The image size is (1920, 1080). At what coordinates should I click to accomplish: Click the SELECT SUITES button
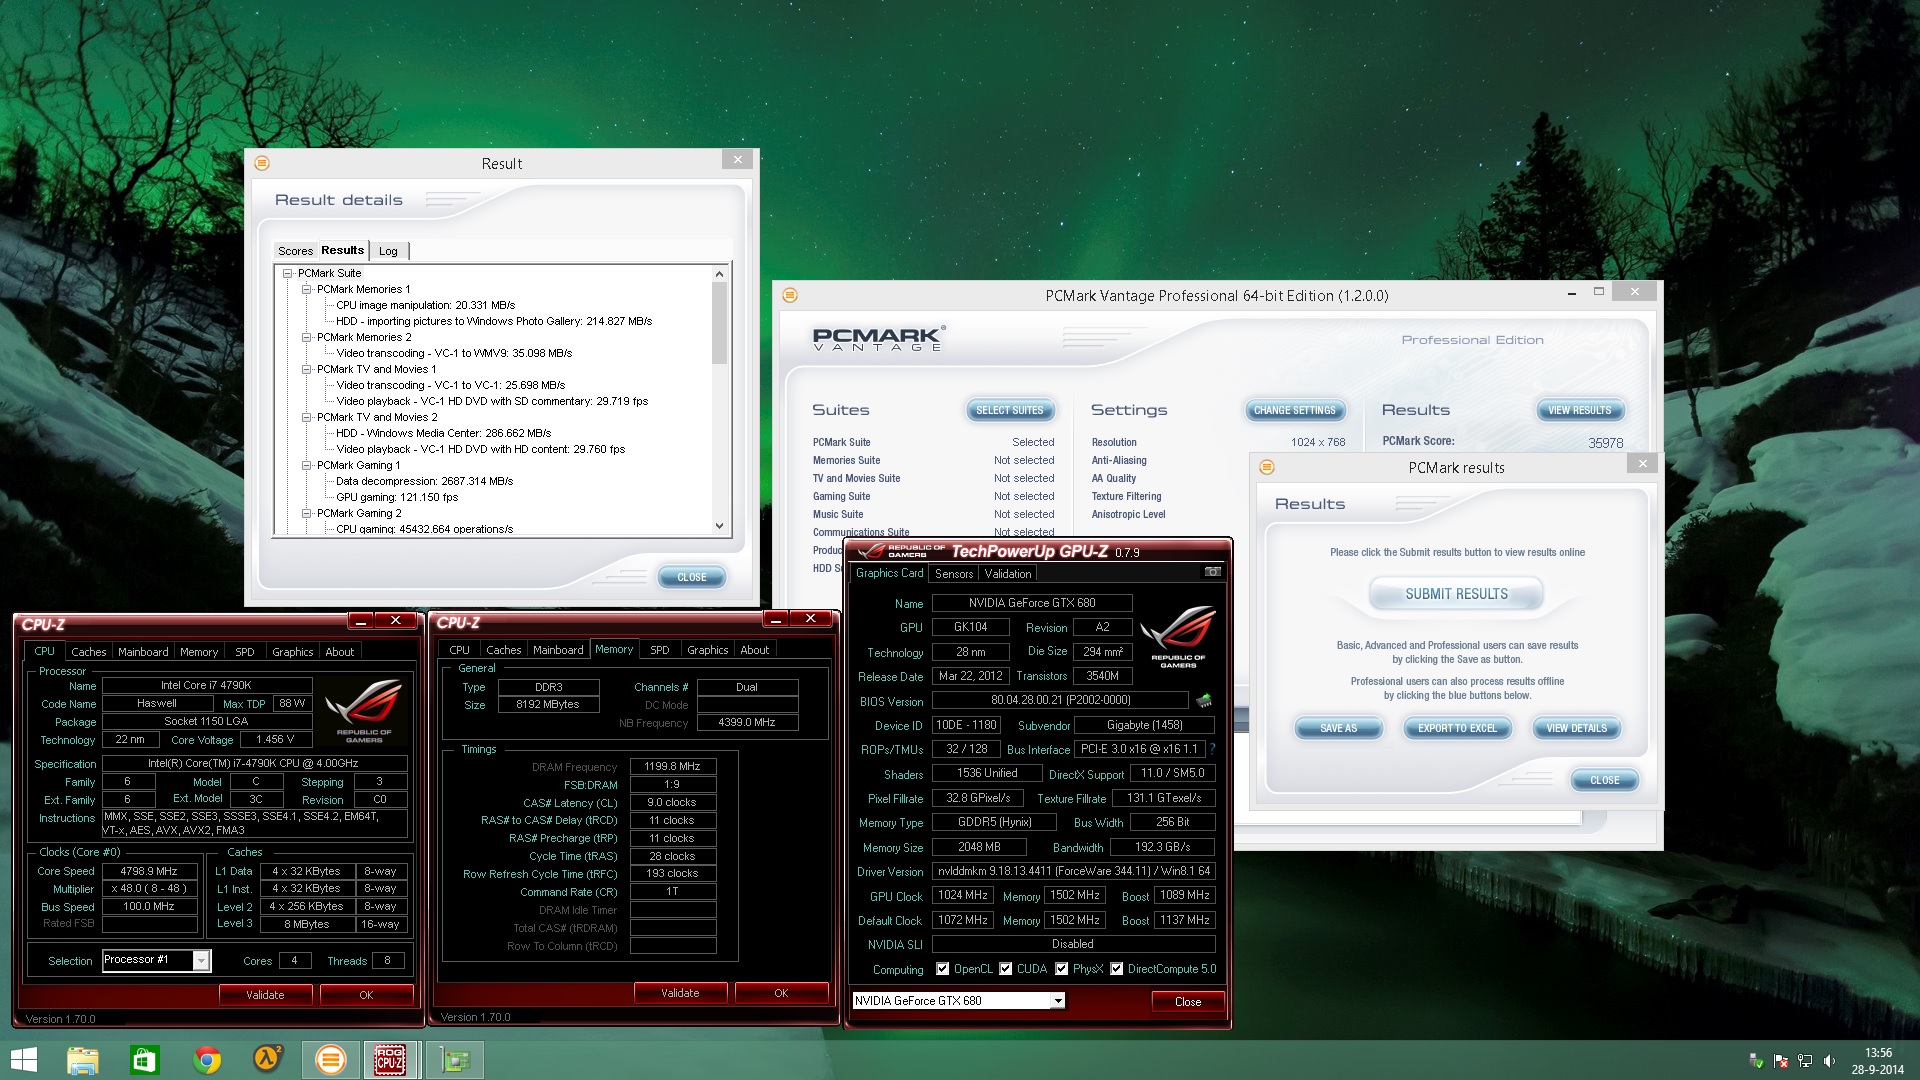(x=1009, y=410)
